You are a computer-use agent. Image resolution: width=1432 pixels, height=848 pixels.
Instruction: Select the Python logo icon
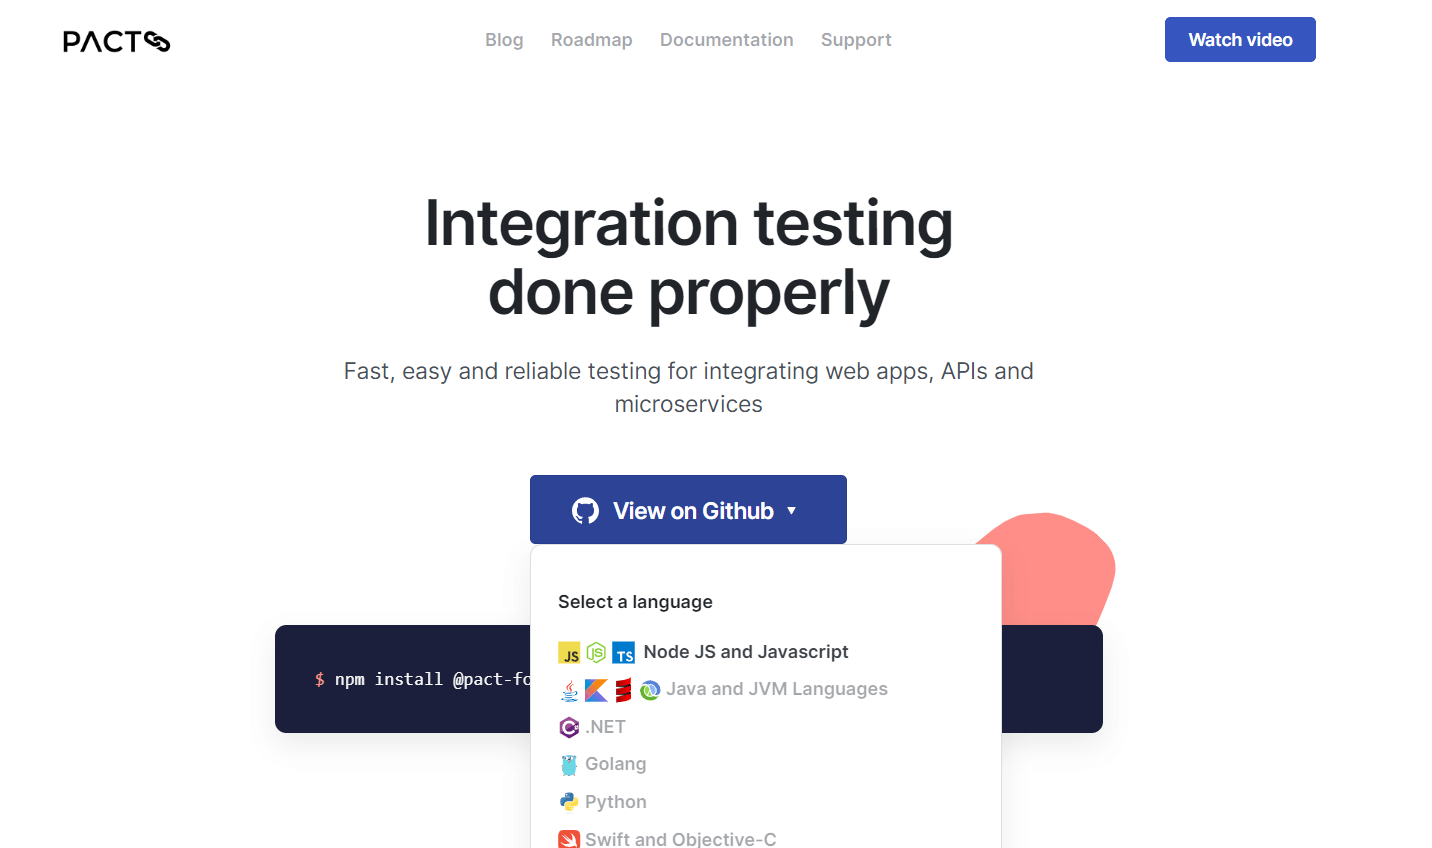(569, 801)
